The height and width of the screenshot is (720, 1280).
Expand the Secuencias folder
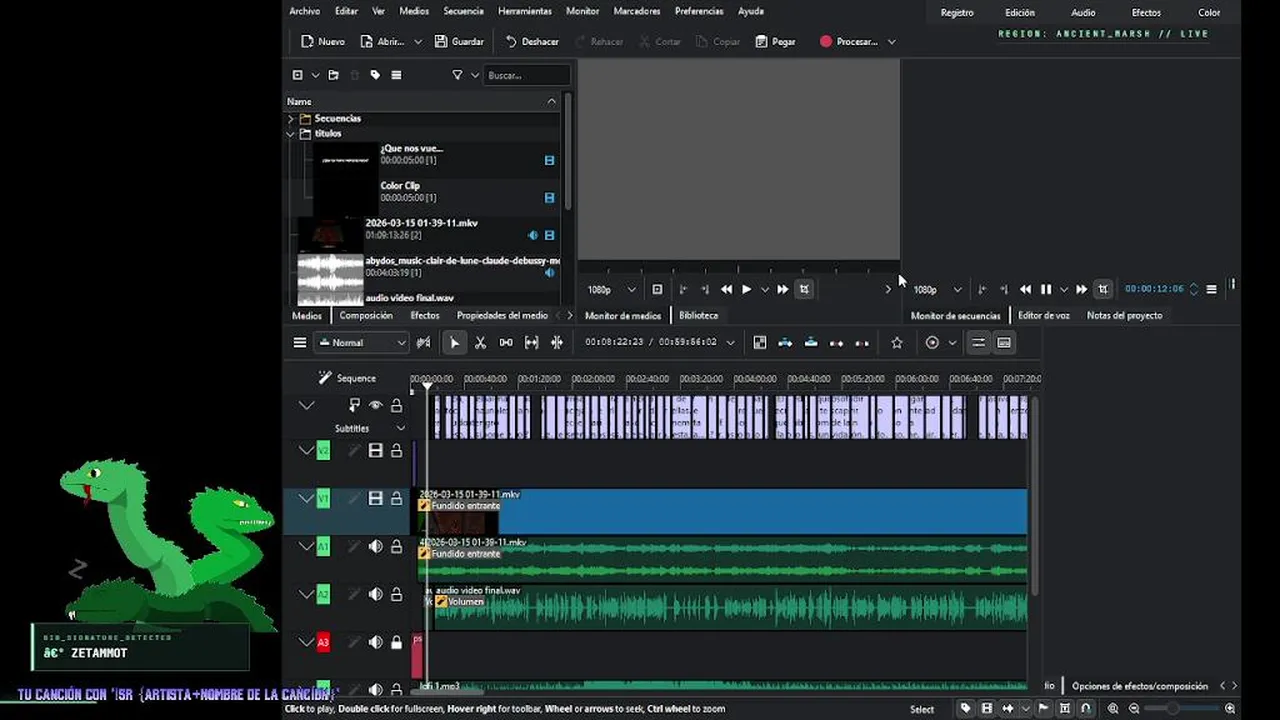pos(291,118)
